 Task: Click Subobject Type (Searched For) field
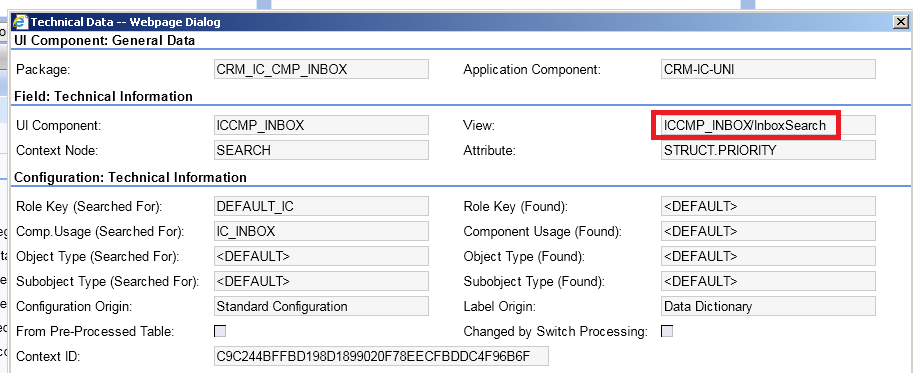coord(321,281)
